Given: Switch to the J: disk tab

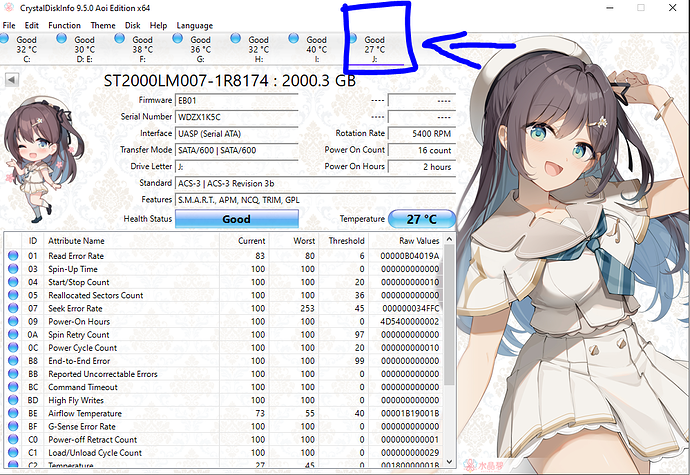Looking at the screenshot, I should [x=375, y=48].
